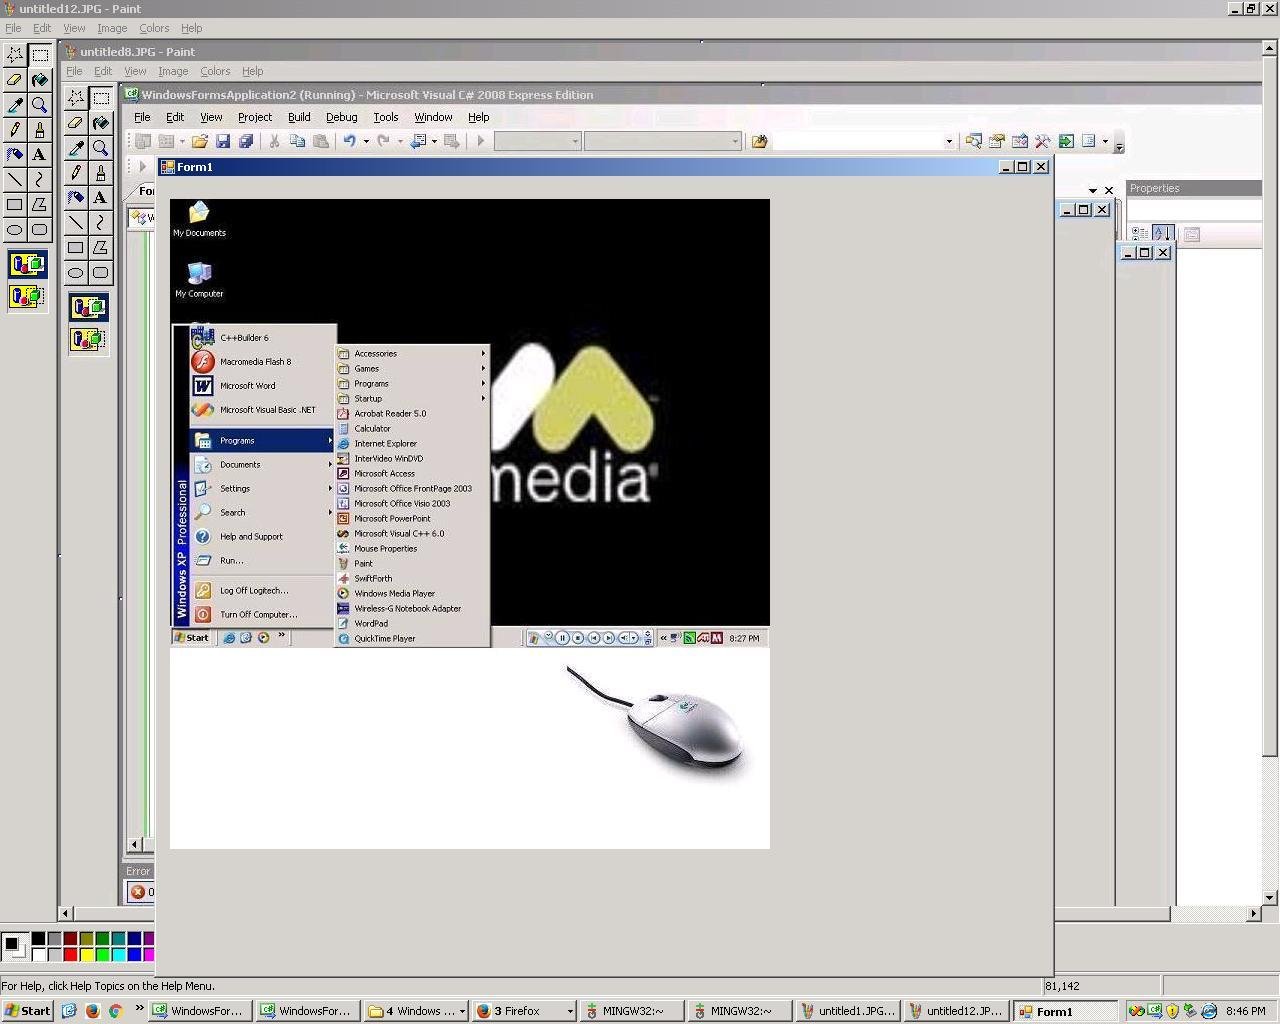Image resolution: width=1280 pixels, height=1024 pixels.
Task: Select the yellow color swatch in the palette
Action: tap(86, 955)
